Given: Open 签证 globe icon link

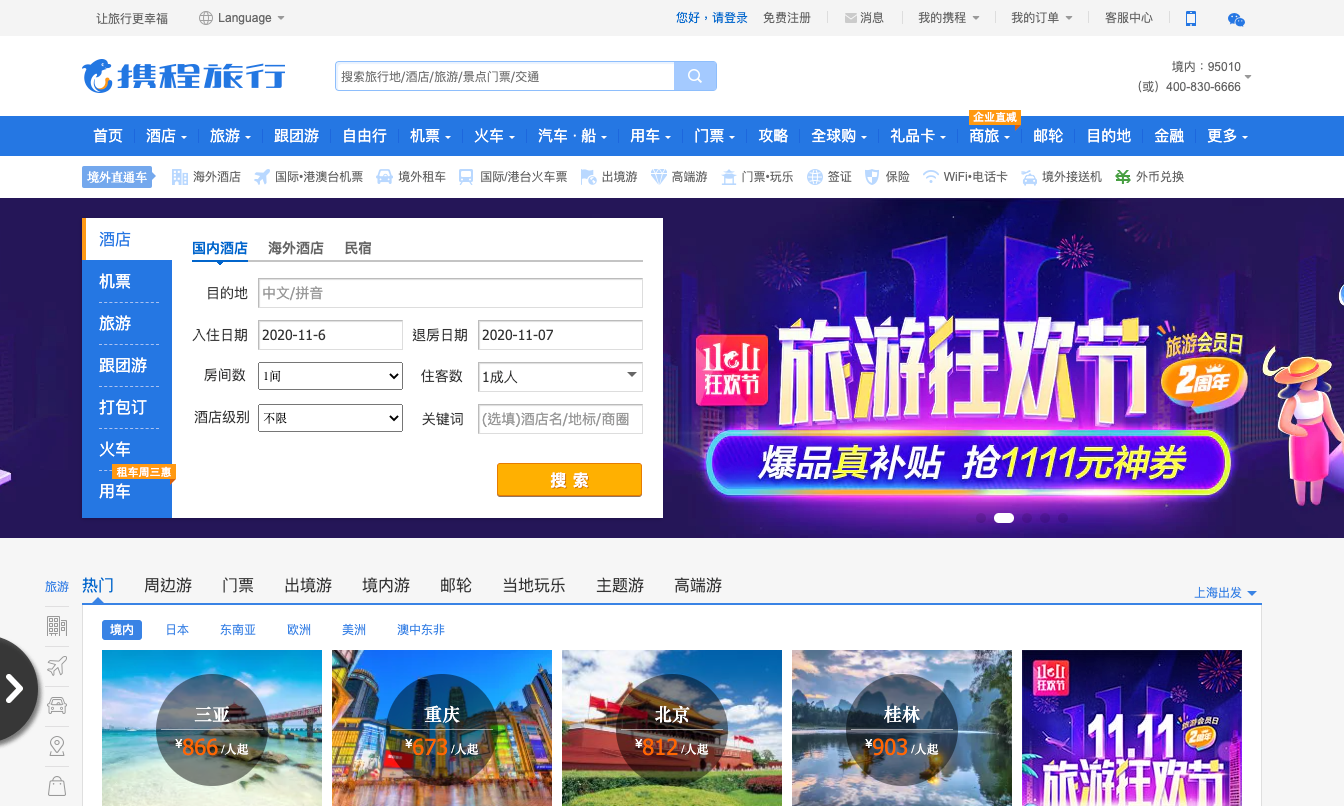Looking at the screenshot, I should pos(829,177).
